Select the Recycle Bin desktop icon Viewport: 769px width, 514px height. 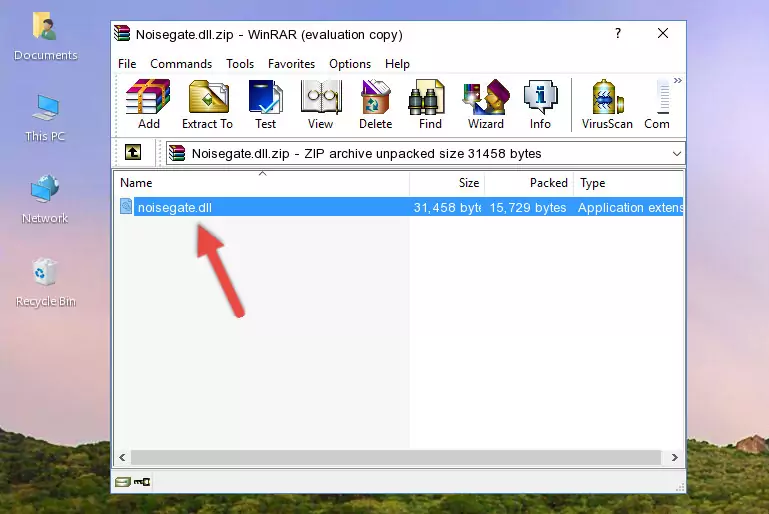pos(46,283)
